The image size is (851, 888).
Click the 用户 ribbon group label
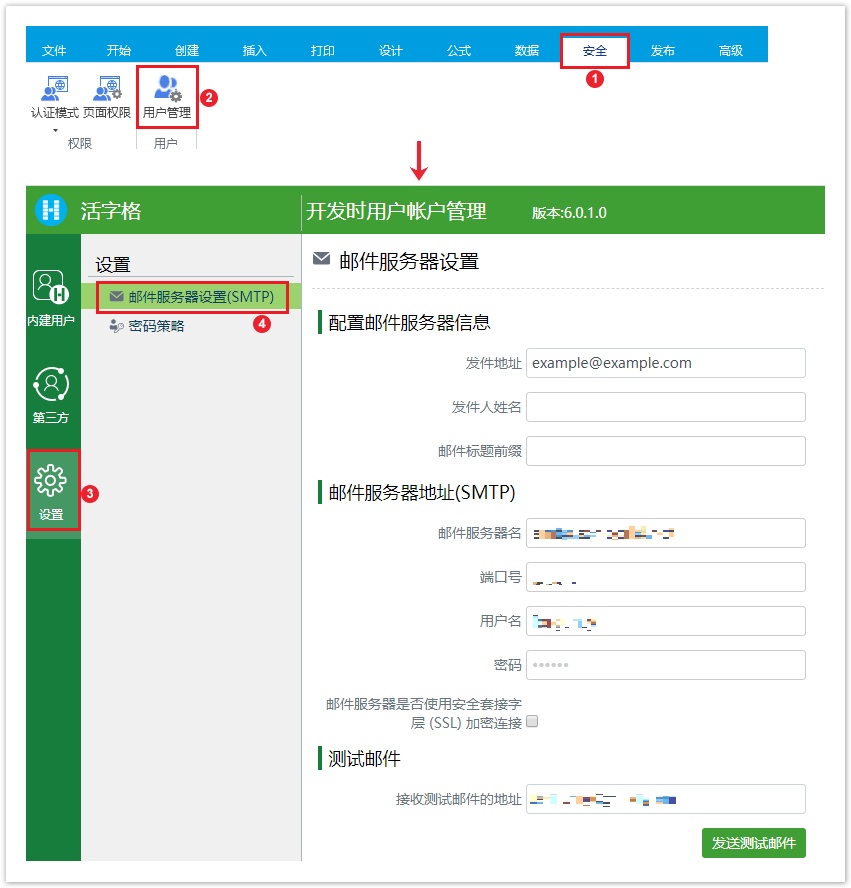(x=166, y=143)
